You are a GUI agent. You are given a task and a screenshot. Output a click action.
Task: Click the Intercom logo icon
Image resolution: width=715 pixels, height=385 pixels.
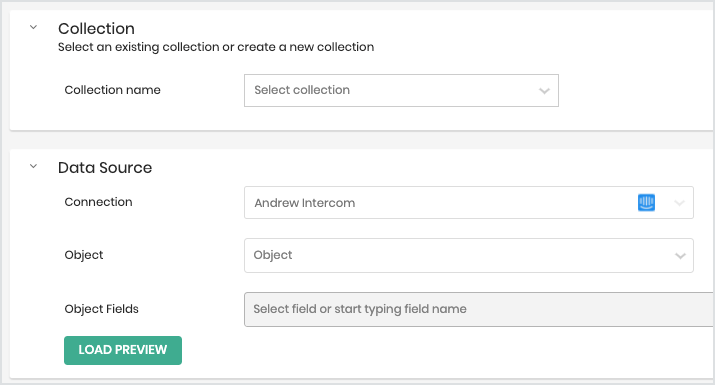(x=646, y=203)
